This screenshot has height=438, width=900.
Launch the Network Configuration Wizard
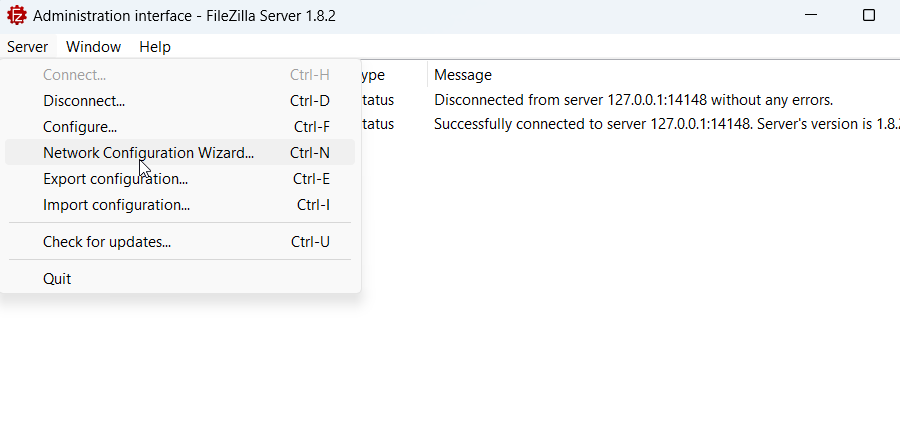[180, 153]
